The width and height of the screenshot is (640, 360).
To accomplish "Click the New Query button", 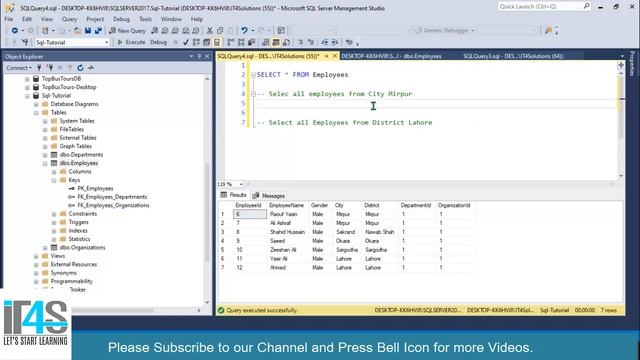I will click(x=127, y=31).
